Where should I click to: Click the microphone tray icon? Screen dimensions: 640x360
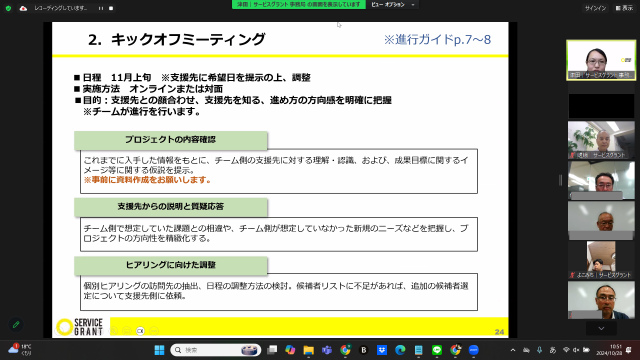pos(540,350)
